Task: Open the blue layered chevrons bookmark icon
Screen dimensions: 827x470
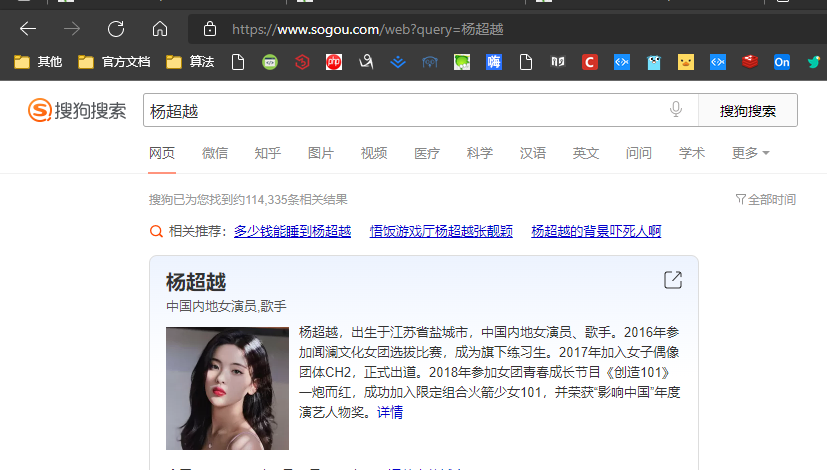Action: (398, 62)
